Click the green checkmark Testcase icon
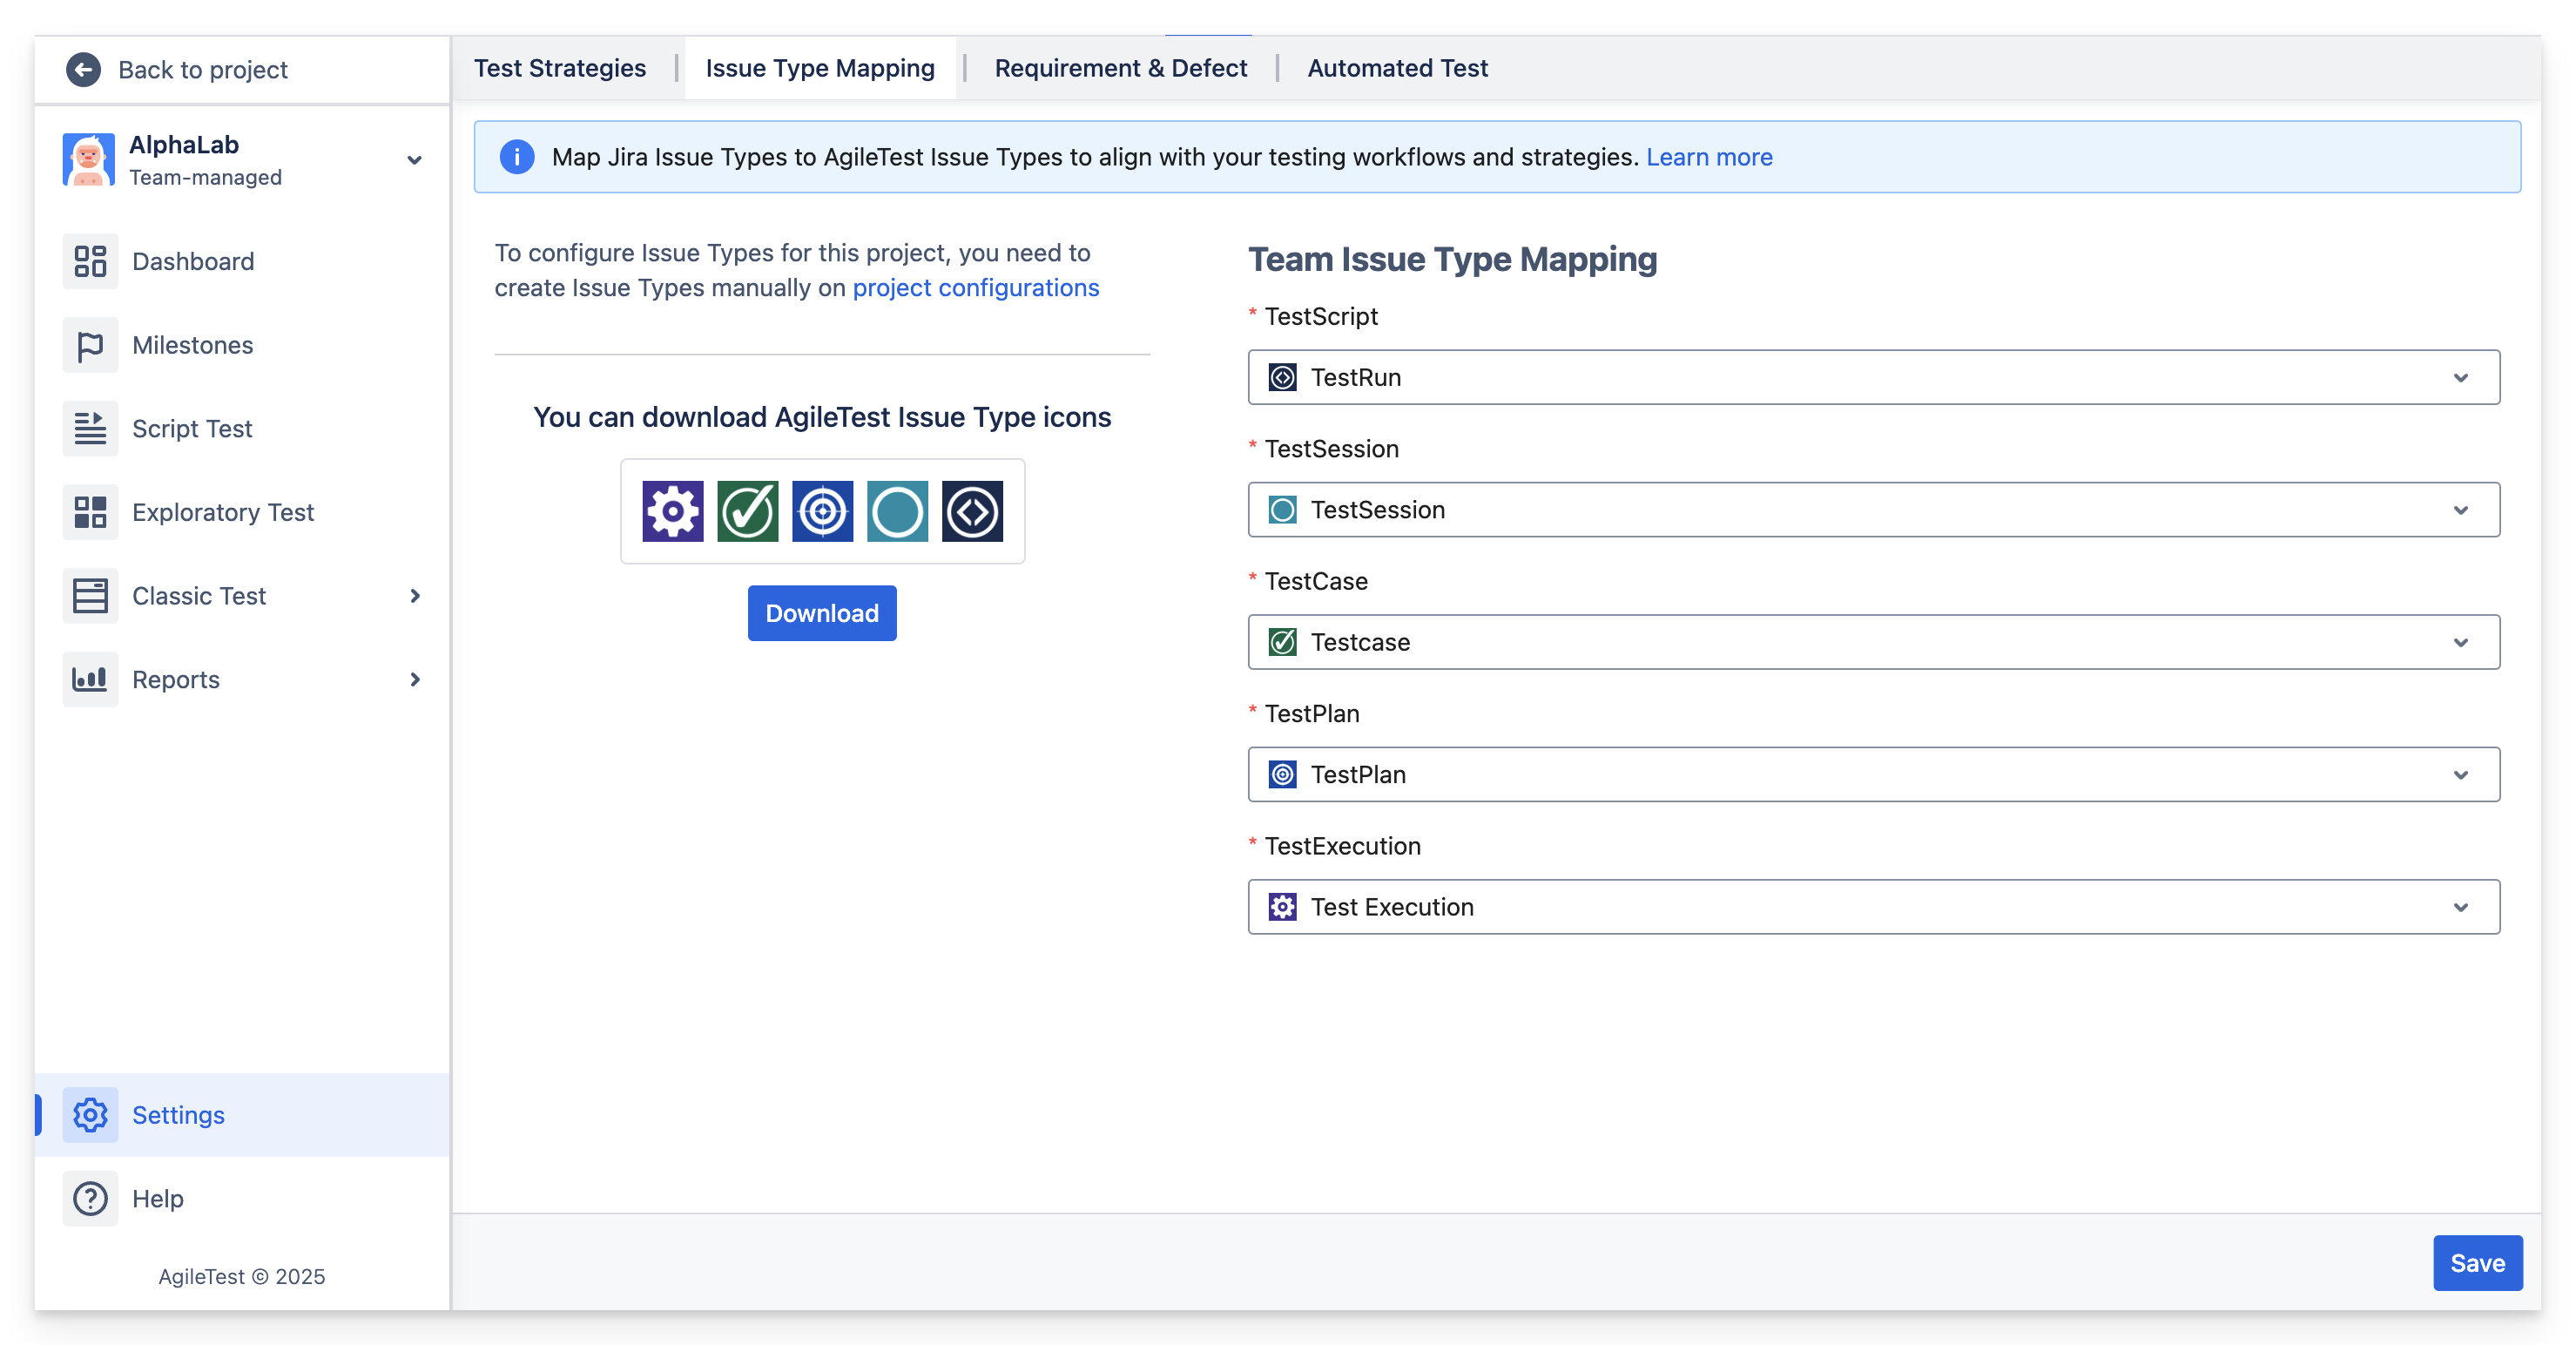This screenshot has height=1345, width=2576. pyautogui.click(x=747, y=511)
